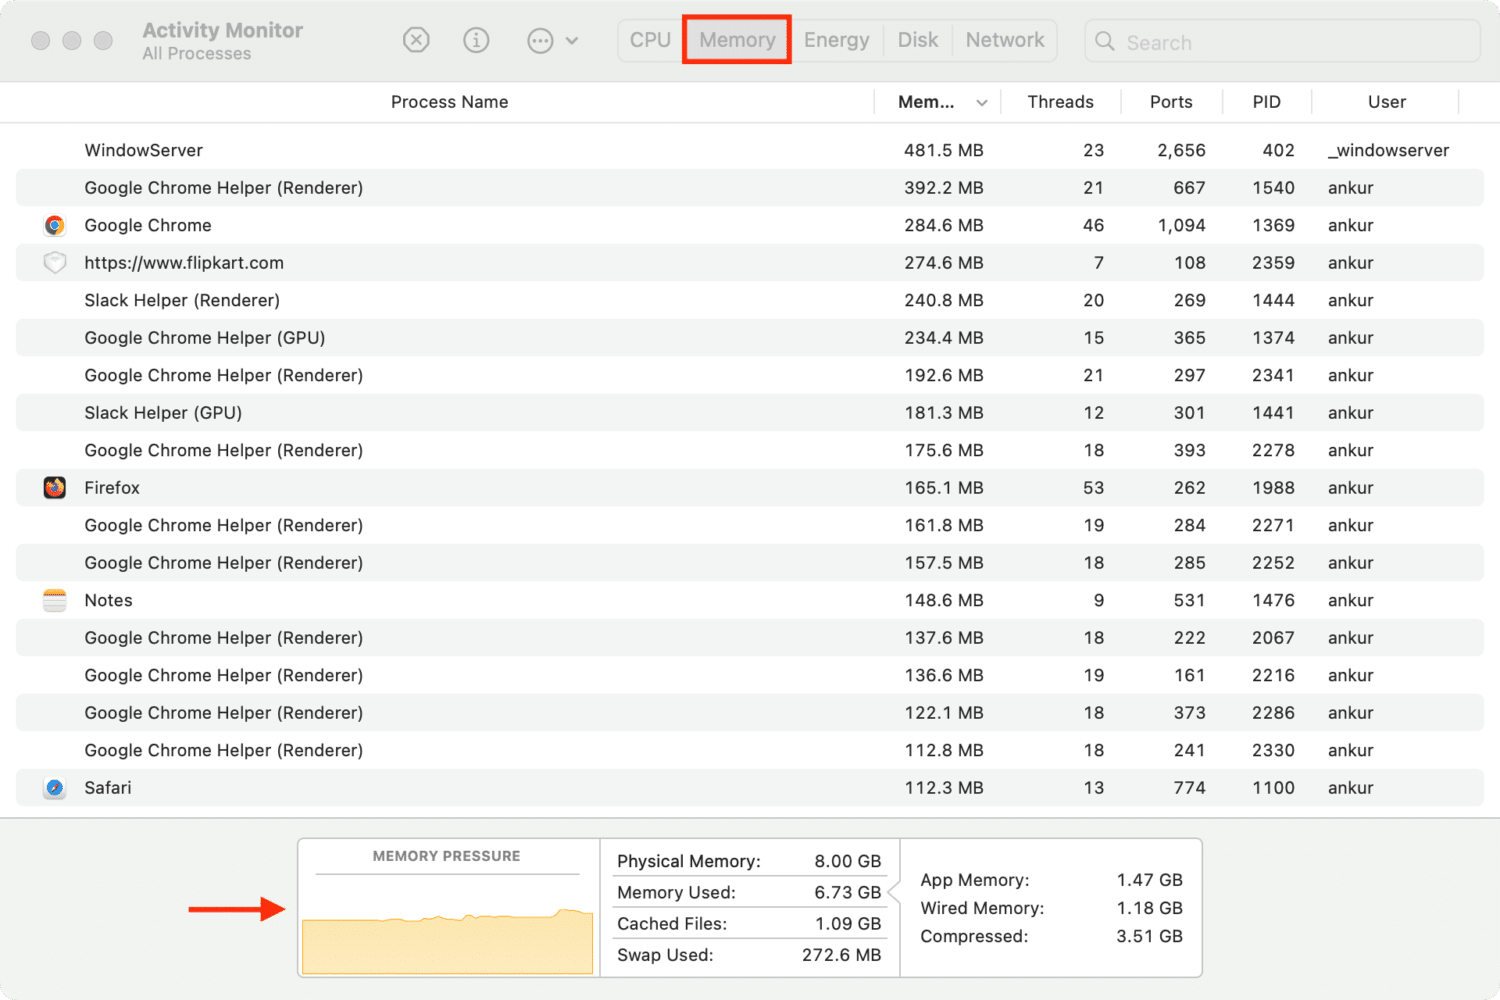The image size is (1500, 1000).
Task: Select the Google Chrome app icon
Action: click(x=55, y=225)
